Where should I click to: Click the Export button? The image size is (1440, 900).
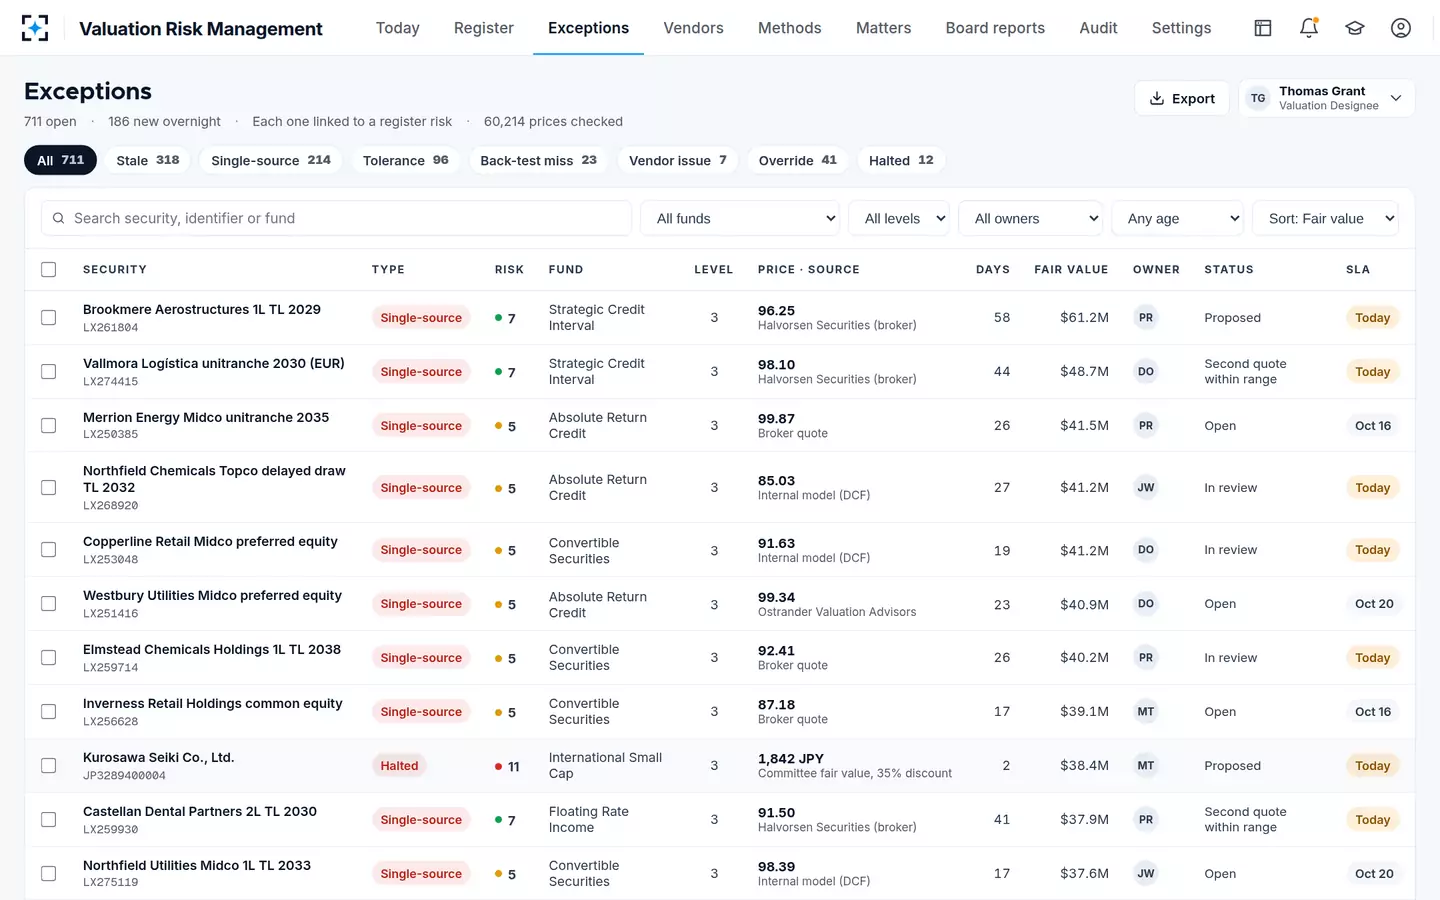[1182, 98]
